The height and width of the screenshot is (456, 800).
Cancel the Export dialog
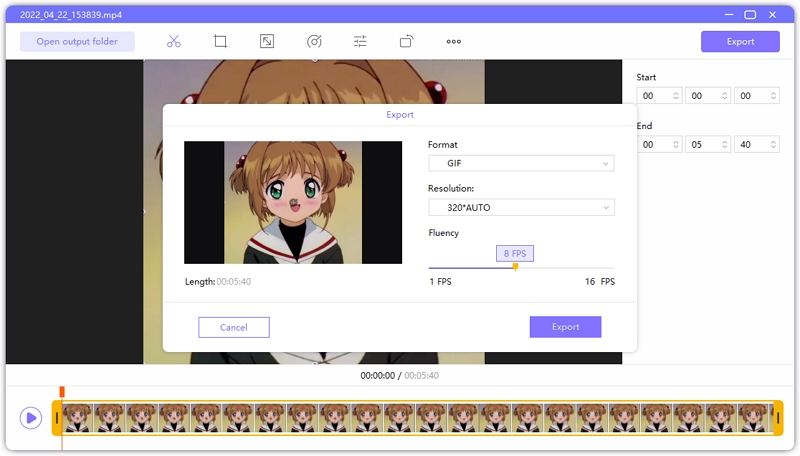pos(234,327)
